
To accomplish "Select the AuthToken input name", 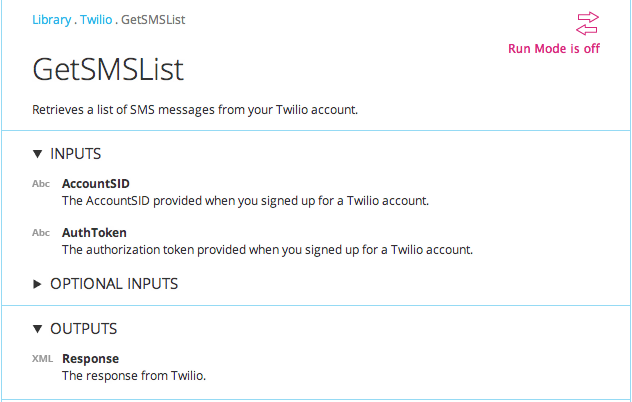I will 94,233.
